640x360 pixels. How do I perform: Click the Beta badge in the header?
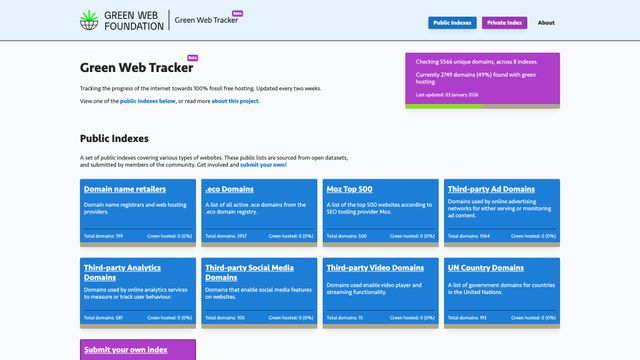click(238, 13)
